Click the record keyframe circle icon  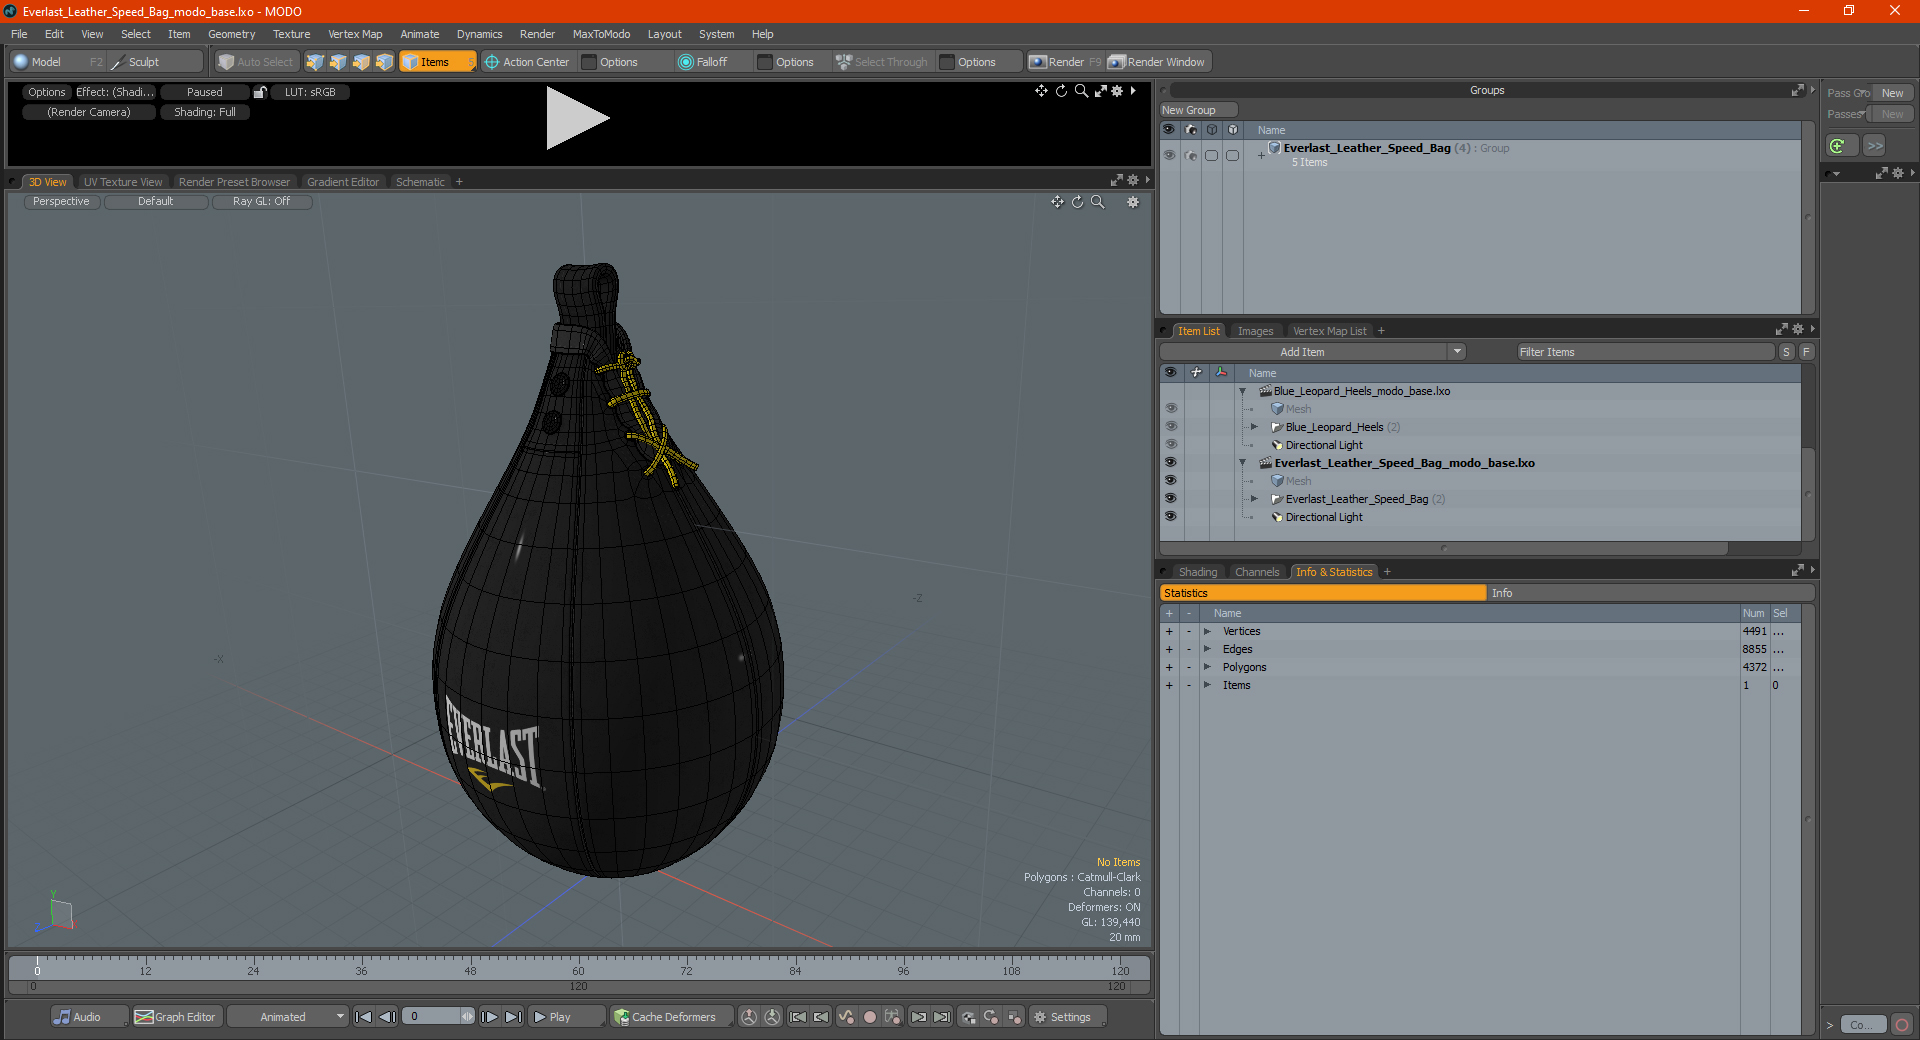[870, 1017]
